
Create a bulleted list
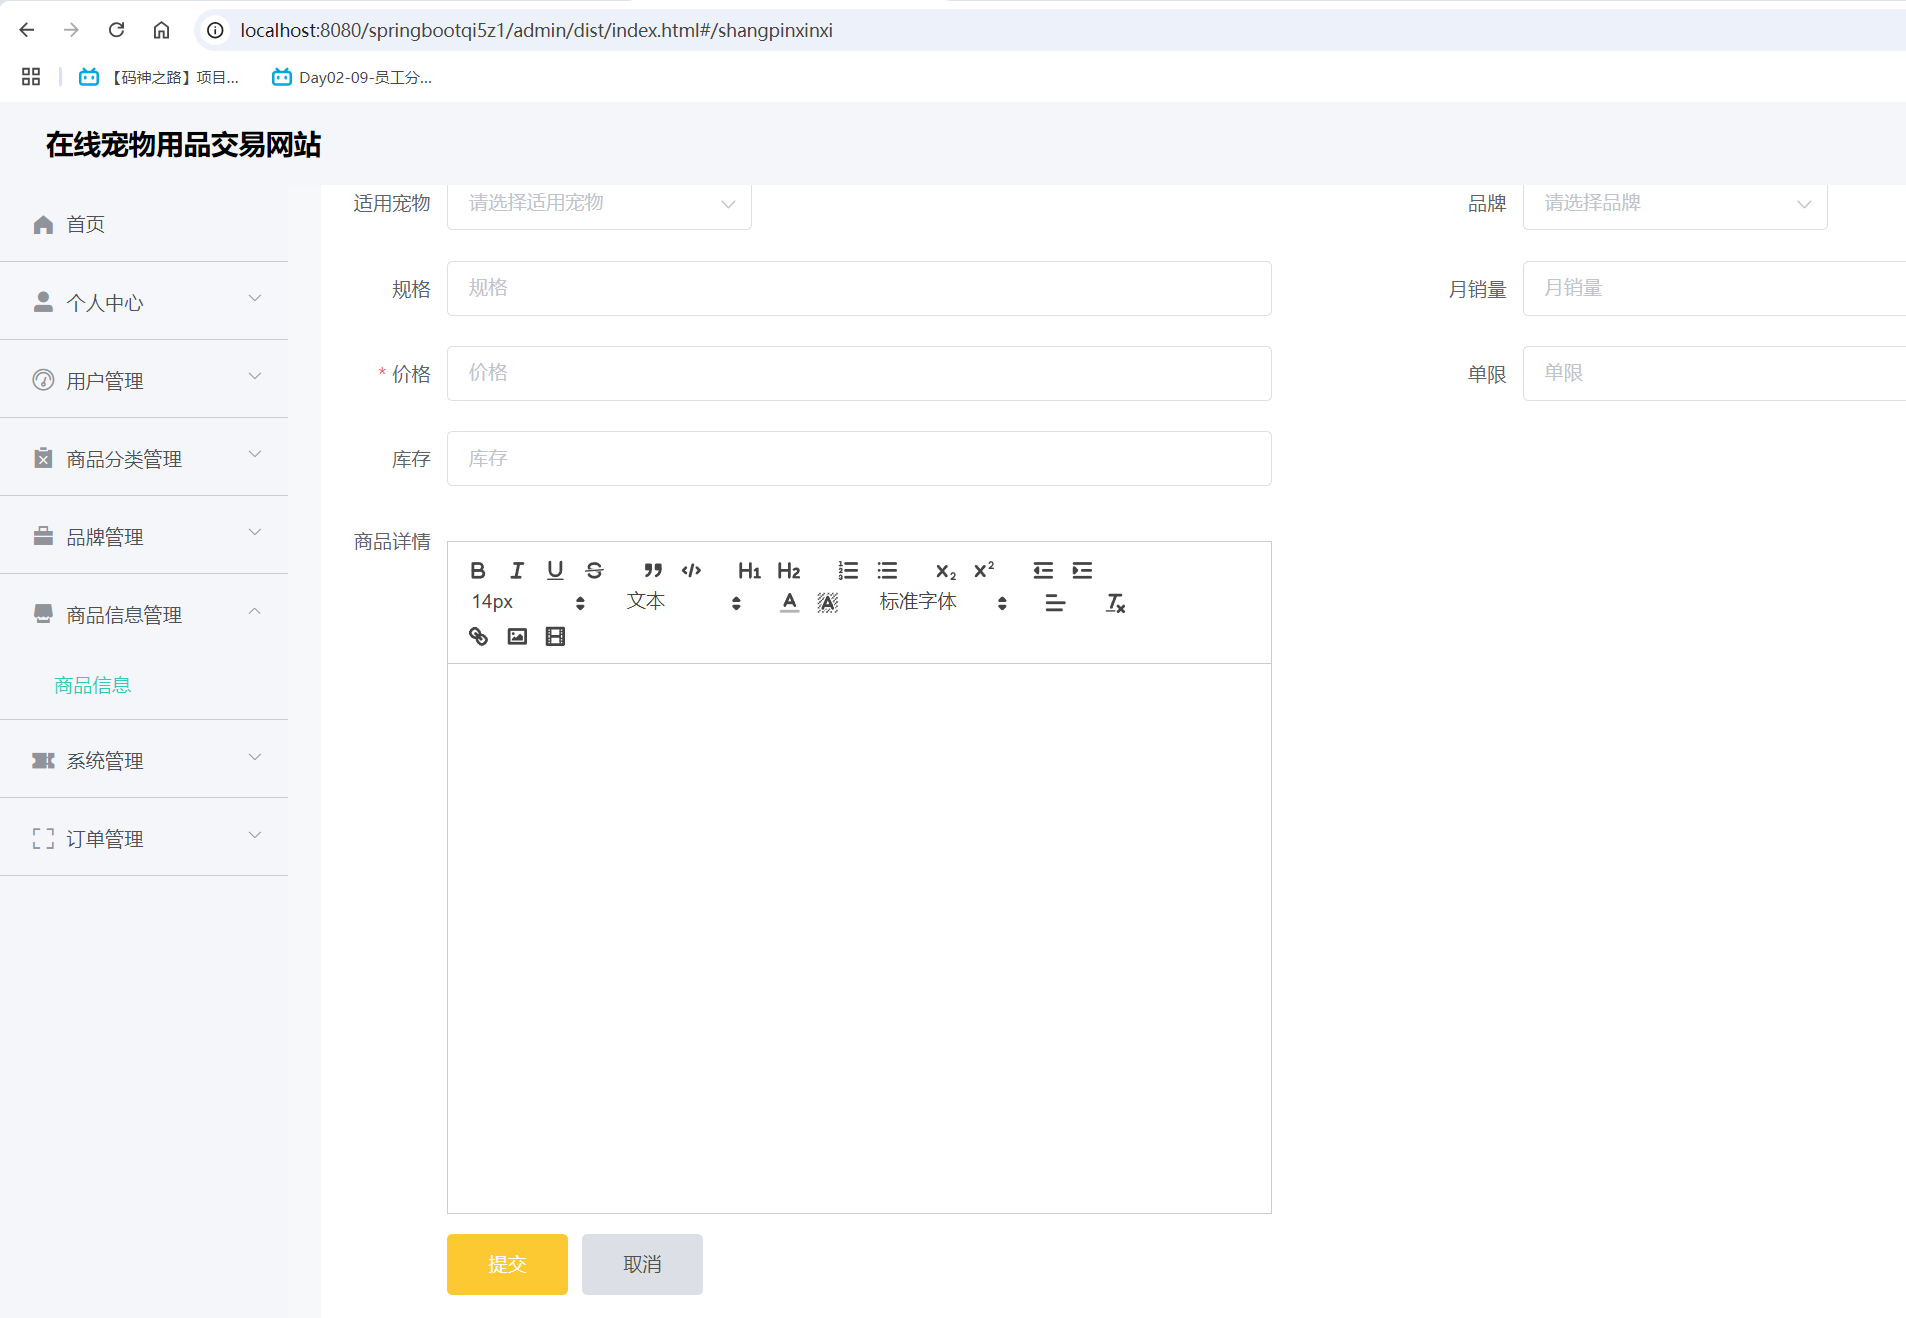pos(887,570)
